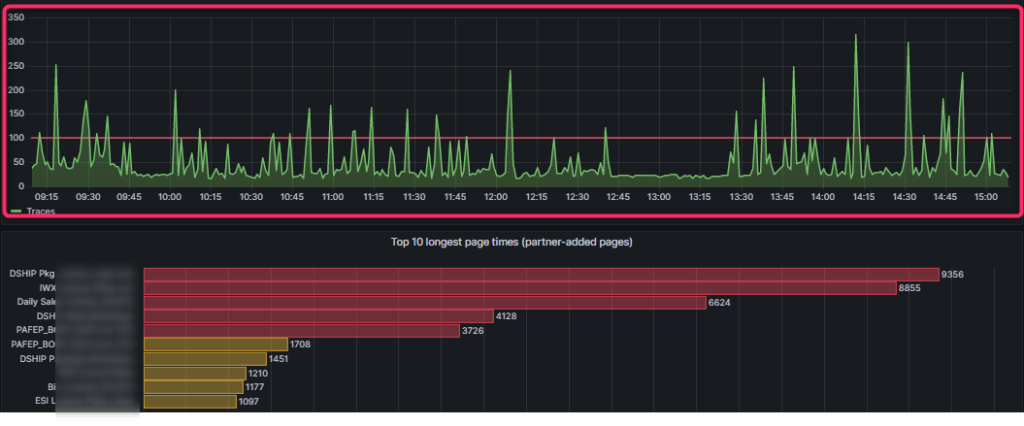Click the 12:00 time axis label
The width and height of the screenshot is (1024, 426).
click(x=496, y=197)
